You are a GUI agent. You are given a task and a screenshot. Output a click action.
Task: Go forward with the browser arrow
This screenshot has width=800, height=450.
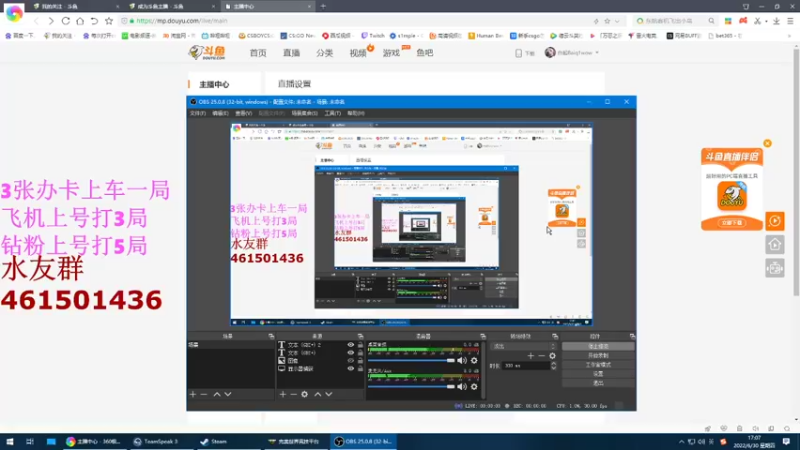pyautogui.click(x=51, y=21)
